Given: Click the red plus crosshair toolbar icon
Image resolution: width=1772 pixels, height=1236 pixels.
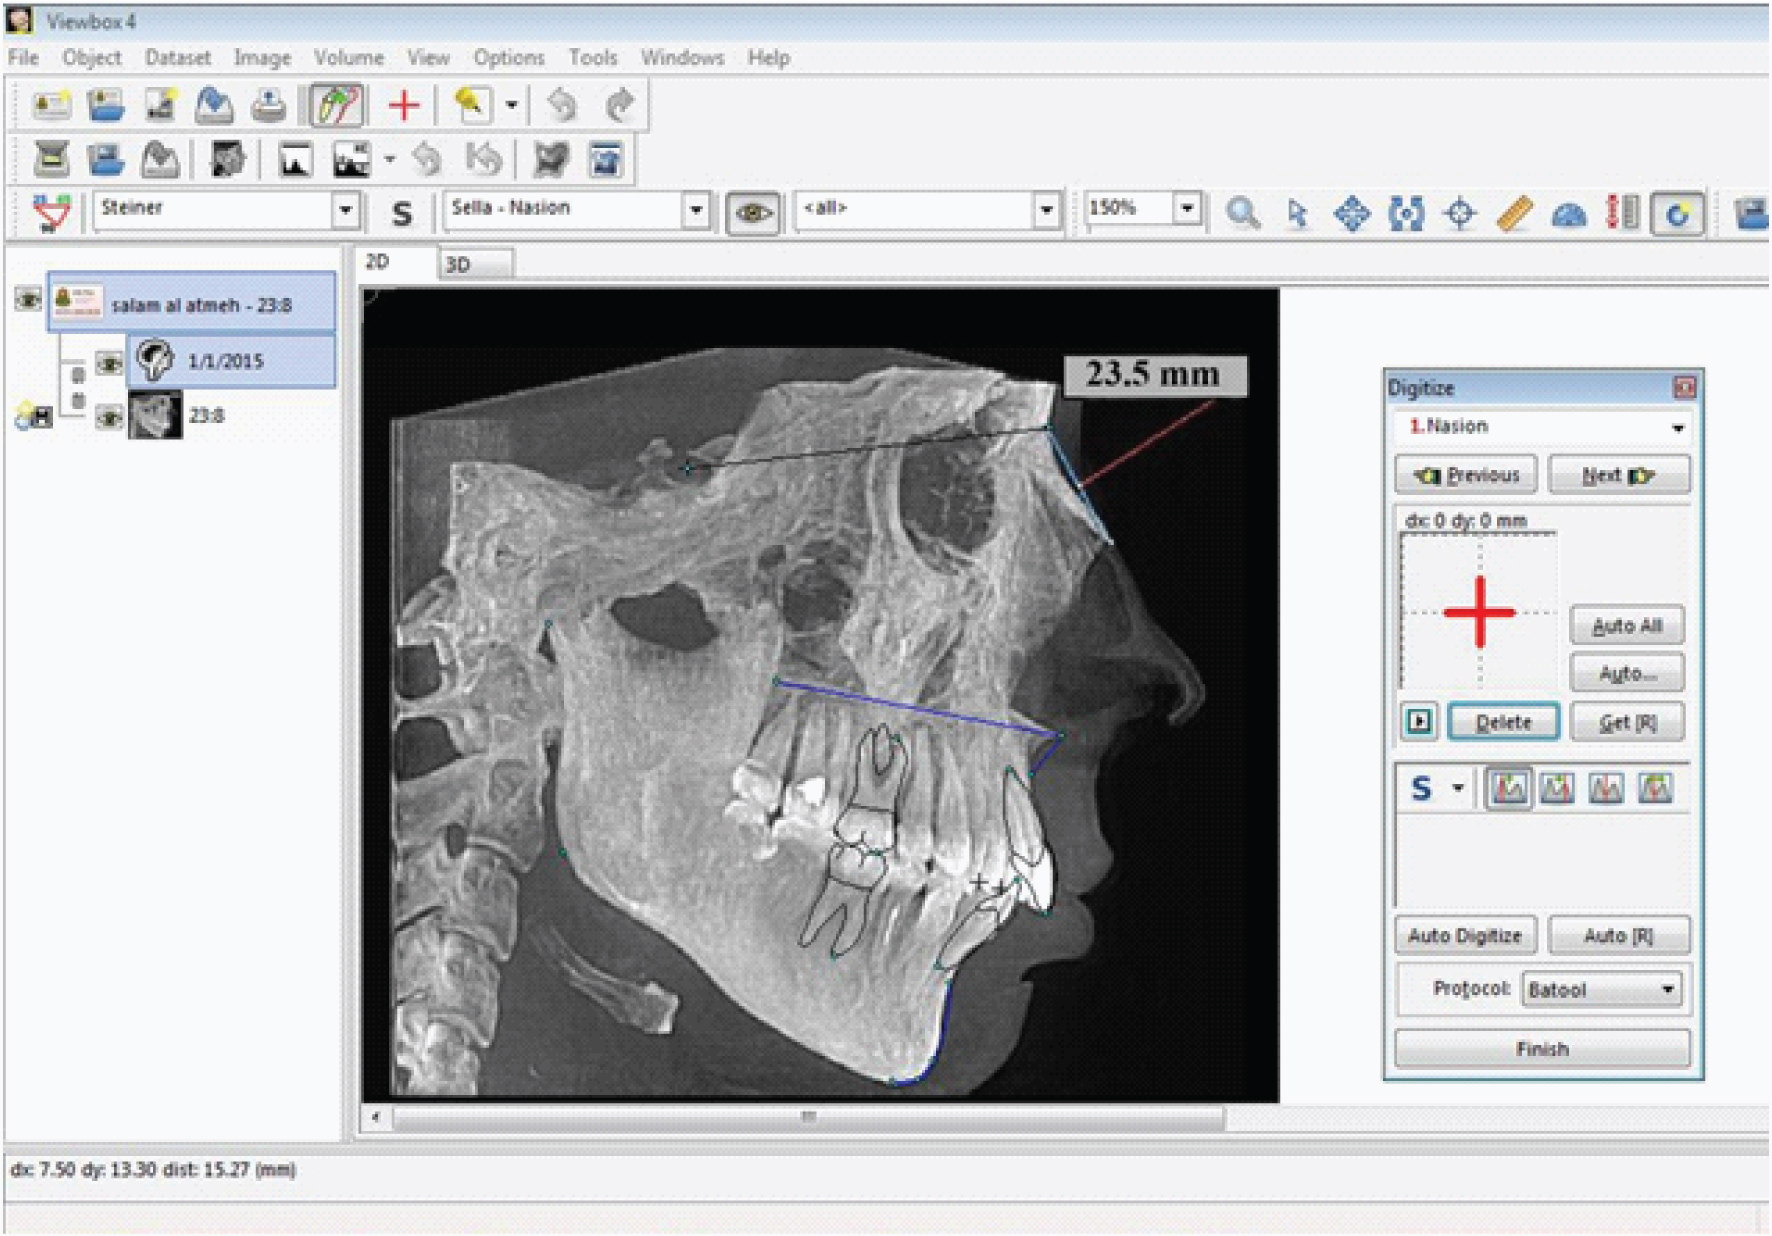Looking at the screenshot, I should [404, 105].
